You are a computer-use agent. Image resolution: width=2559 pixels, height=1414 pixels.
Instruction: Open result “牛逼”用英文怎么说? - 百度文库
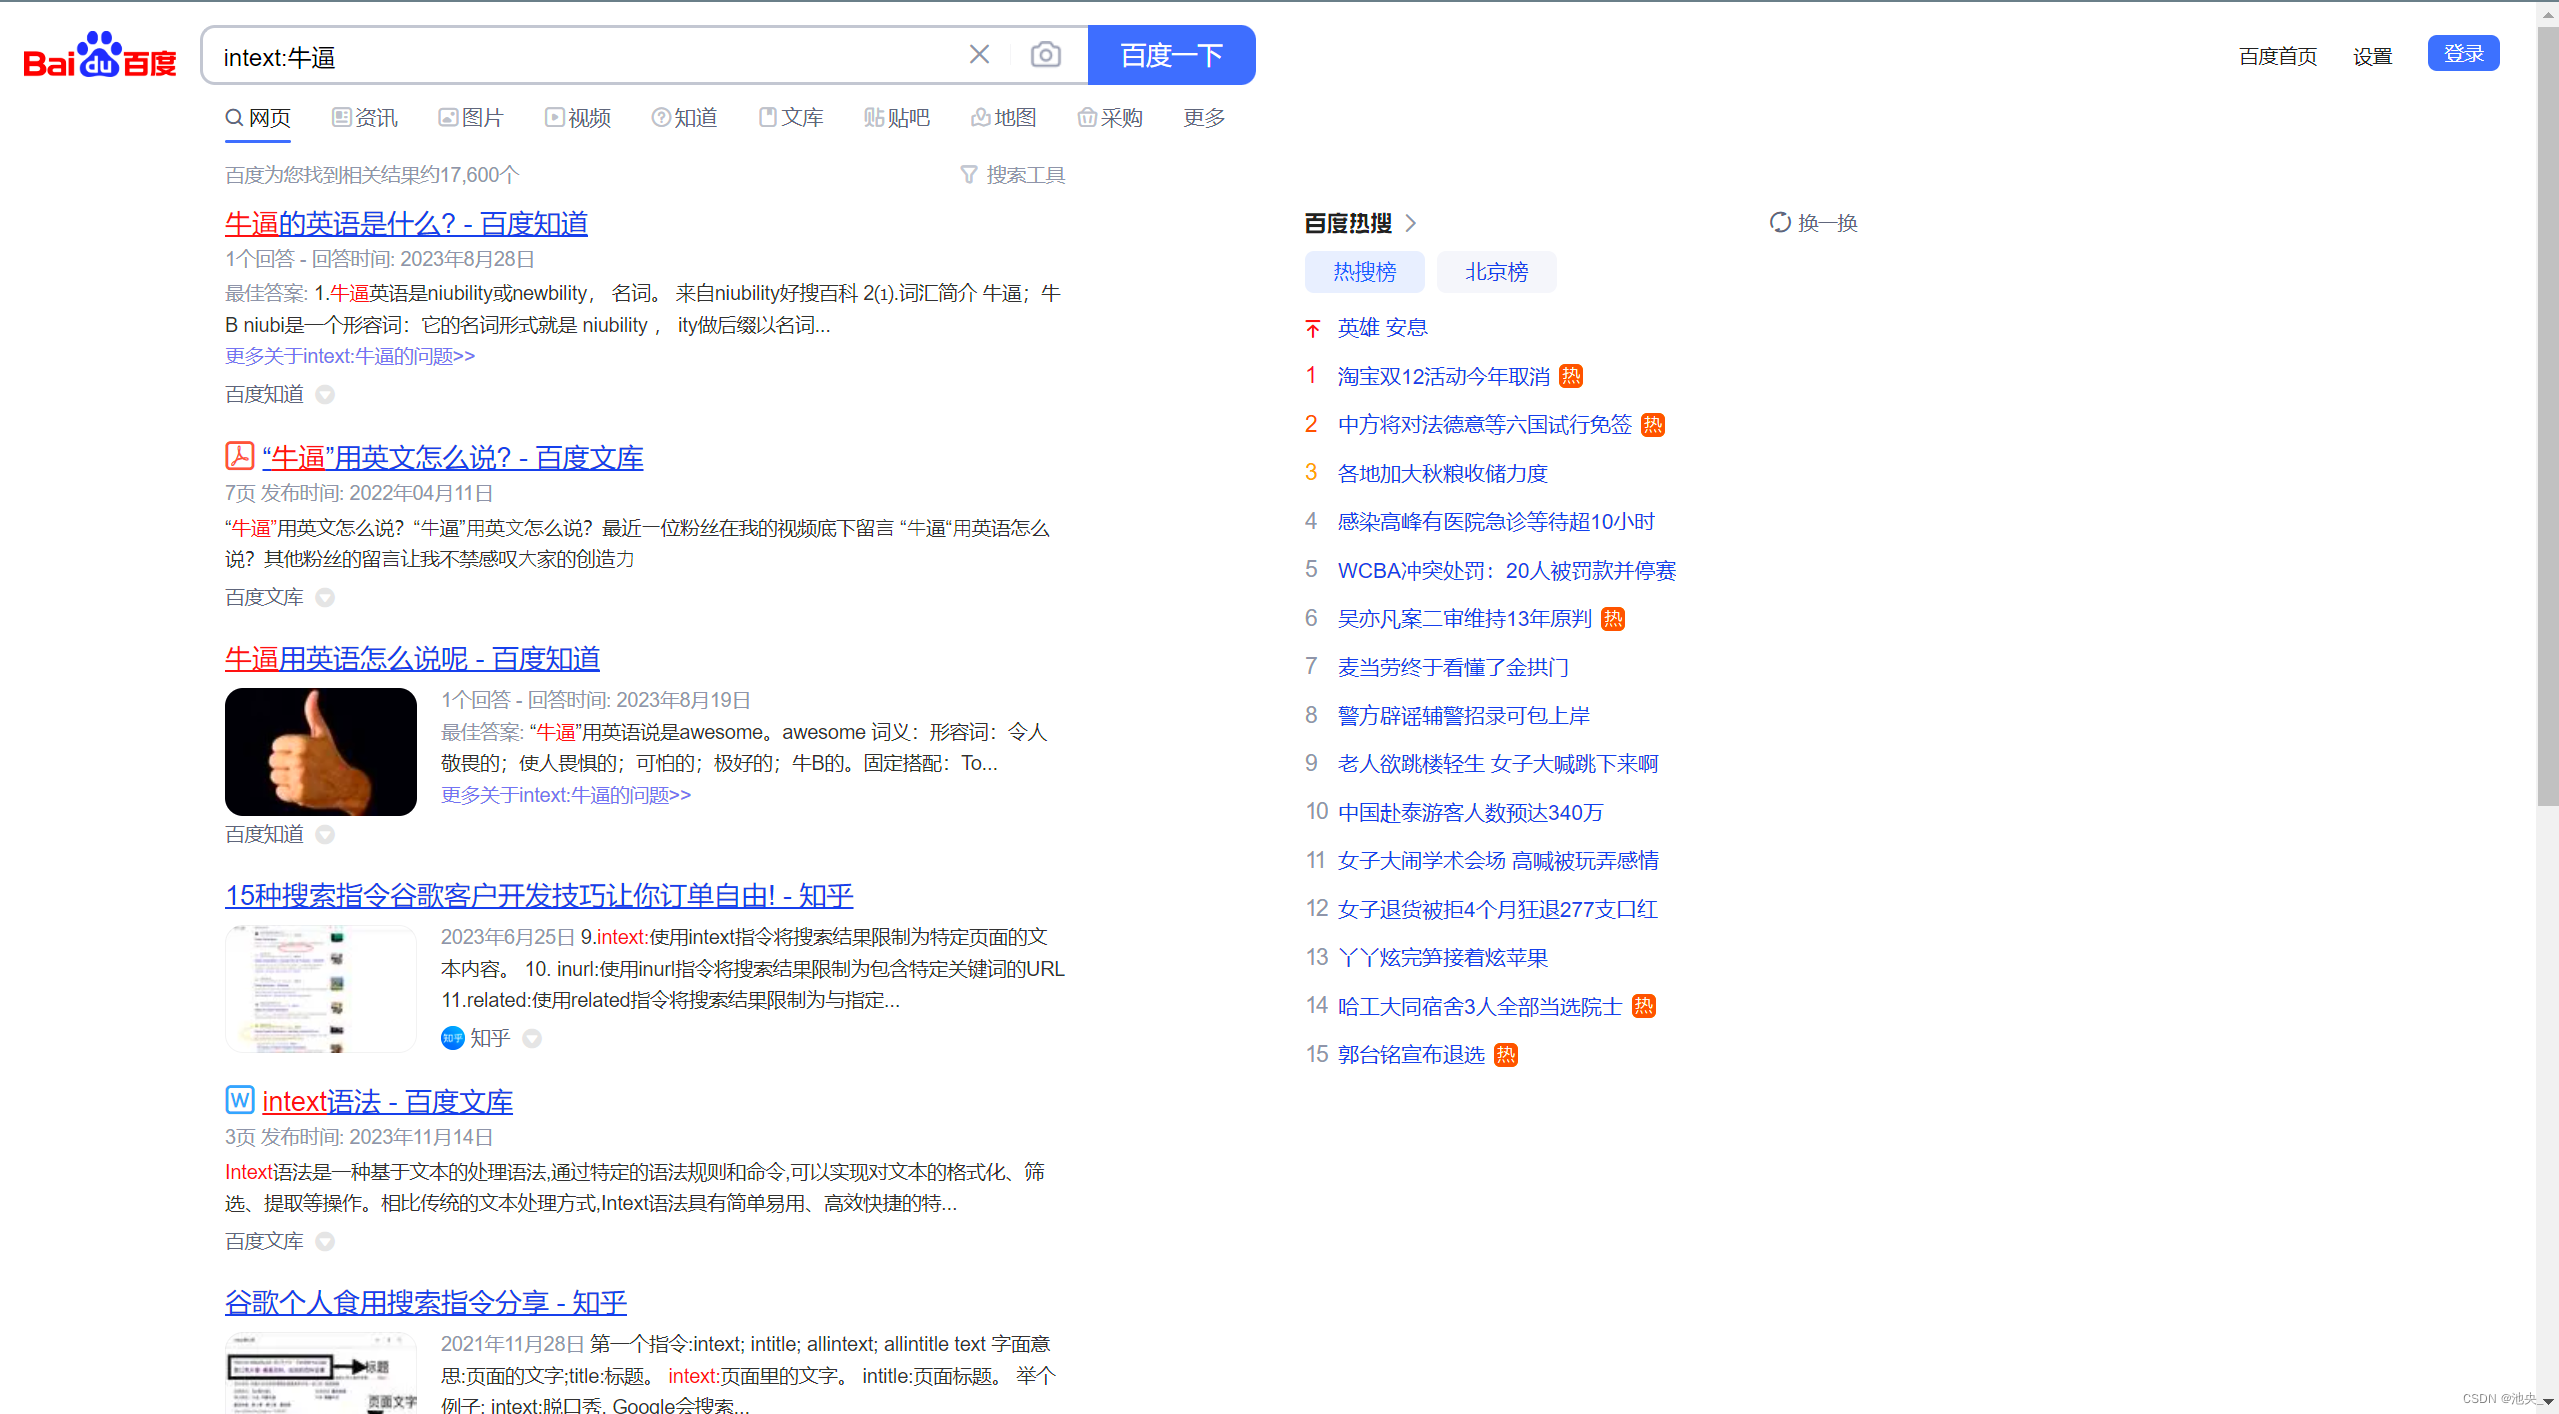click(x=453, y=458)
